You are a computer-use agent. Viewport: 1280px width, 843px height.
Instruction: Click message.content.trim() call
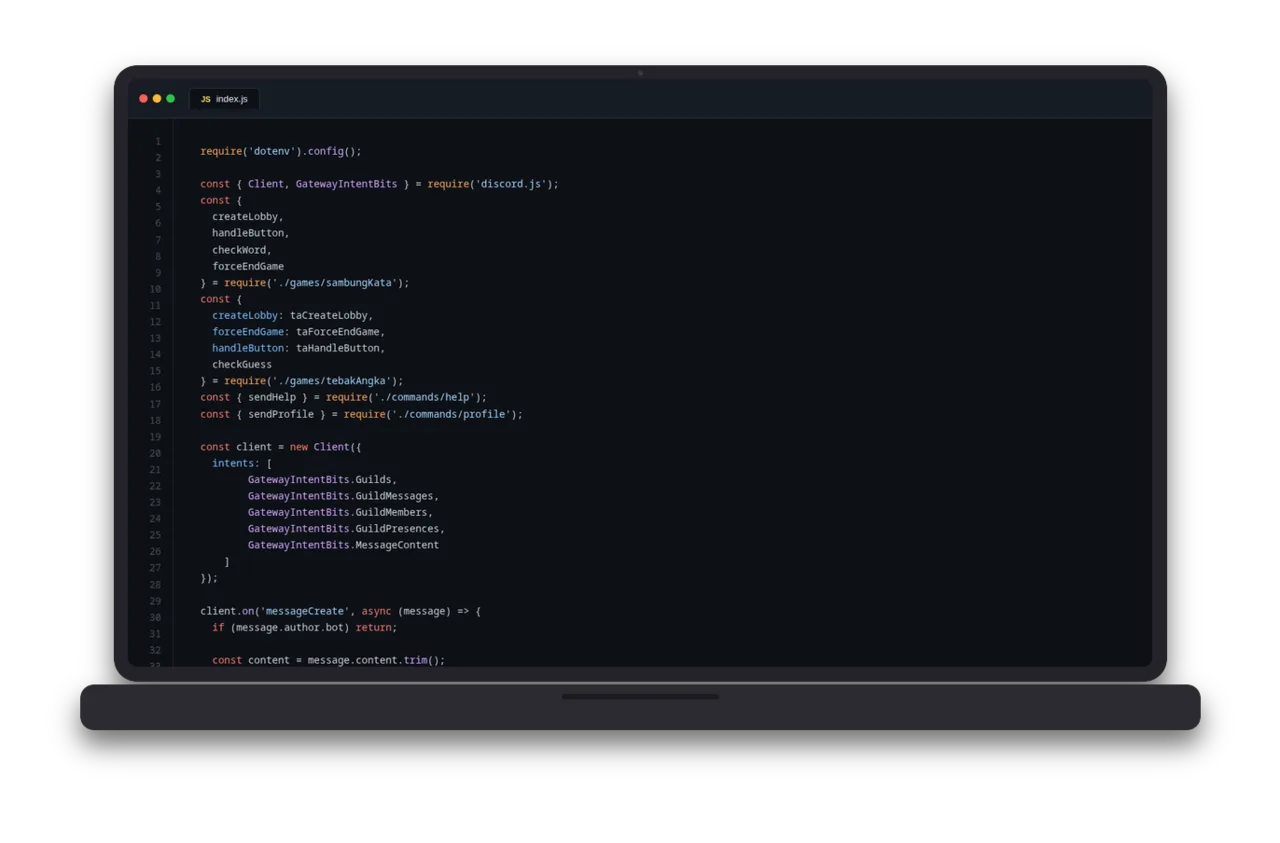374,660
